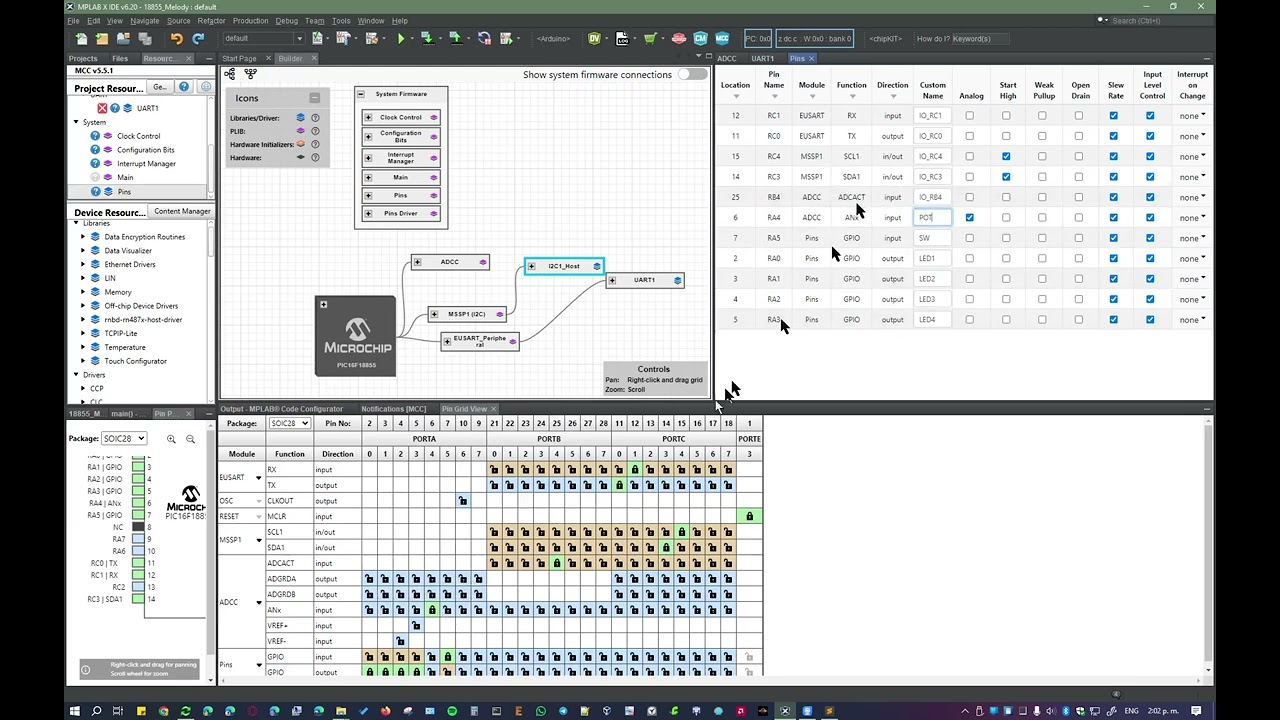Switch to the Notifications [MCC] tab
The image size is (1280, 720).
click(x=393, y=409)
